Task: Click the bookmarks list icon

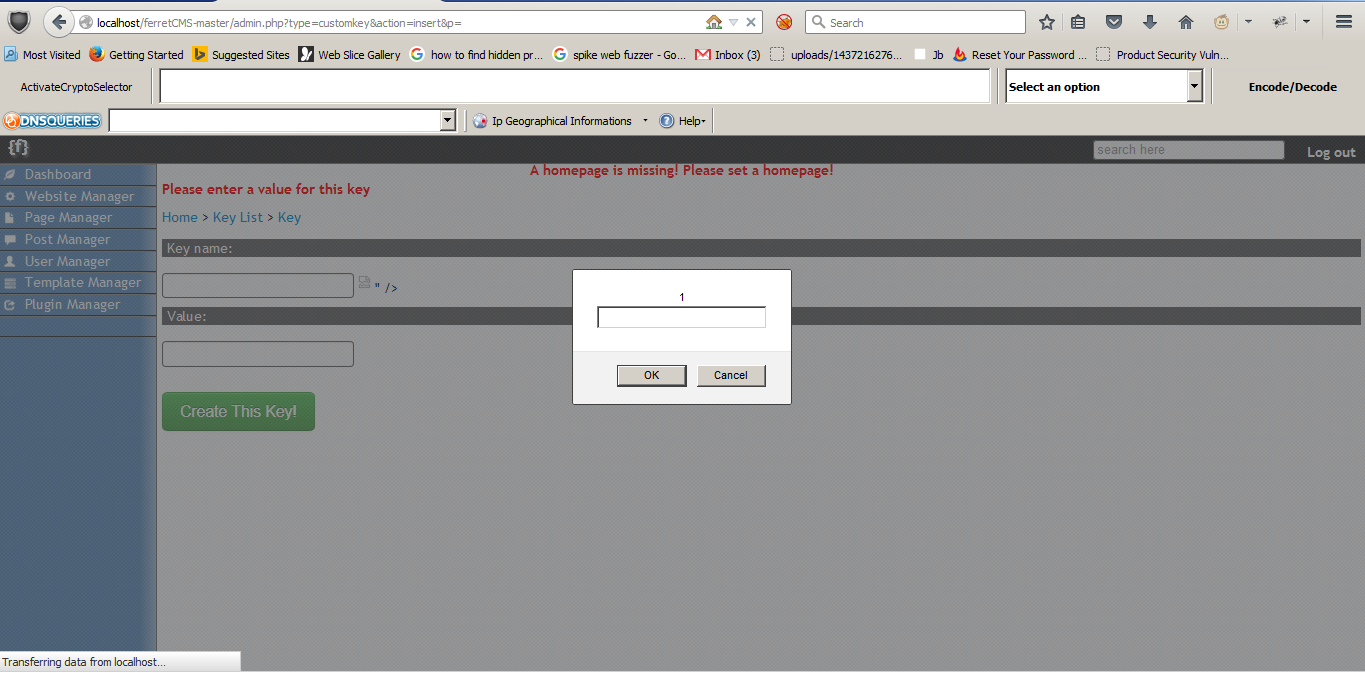Action: pos(1078,22)
